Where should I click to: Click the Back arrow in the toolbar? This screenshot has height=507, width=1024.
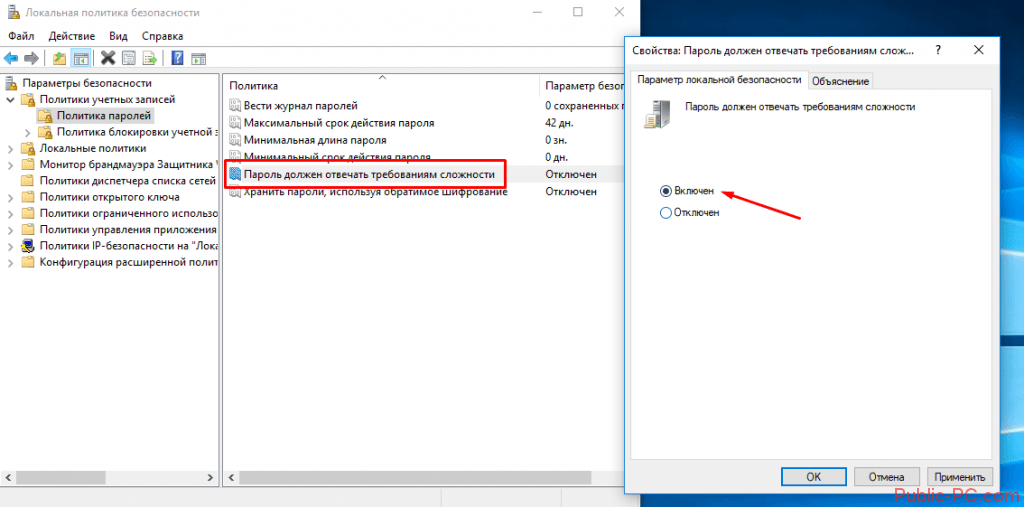[11, 58]
